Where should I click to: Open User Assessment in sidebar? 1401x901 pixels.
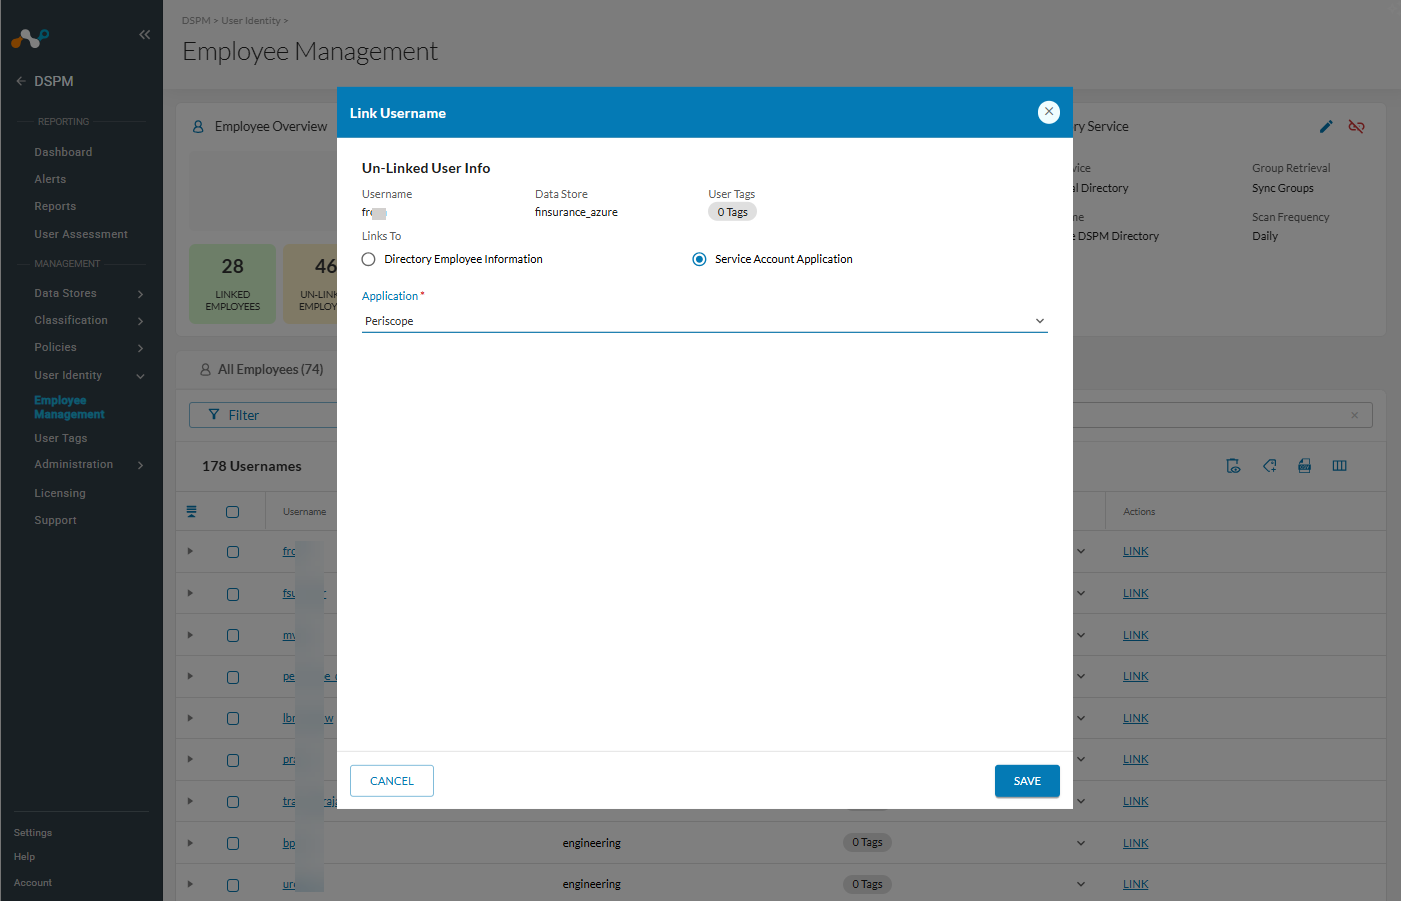coord(81,234)
